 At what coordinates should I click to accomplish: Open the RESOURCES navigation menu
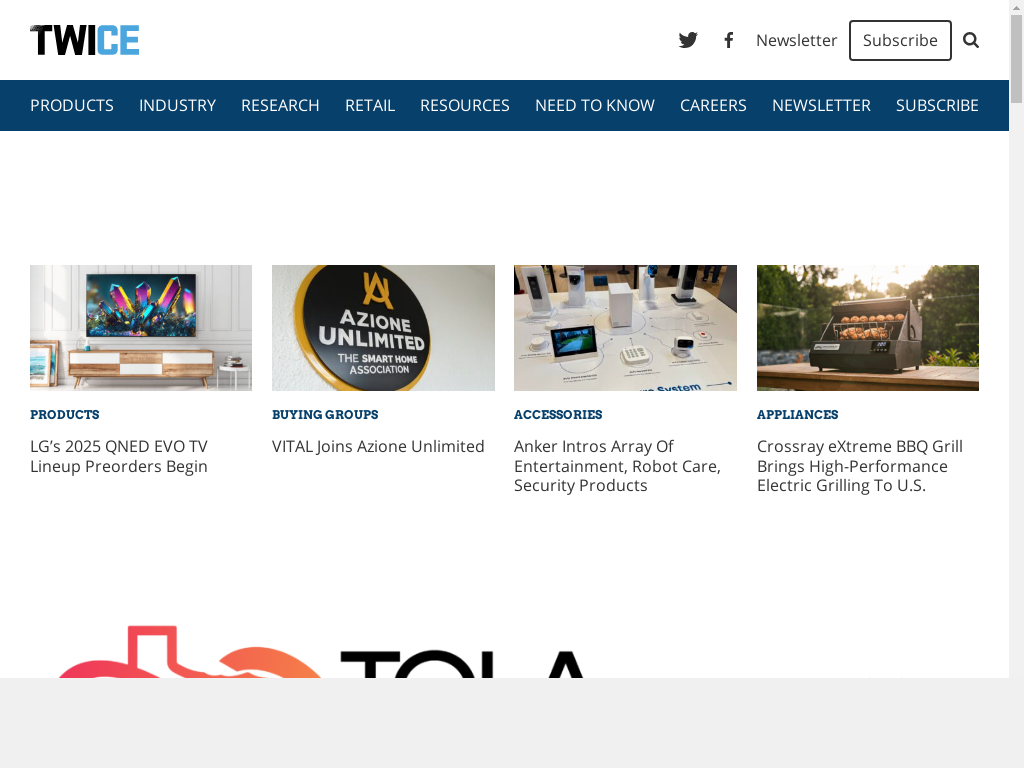[465, 105]
